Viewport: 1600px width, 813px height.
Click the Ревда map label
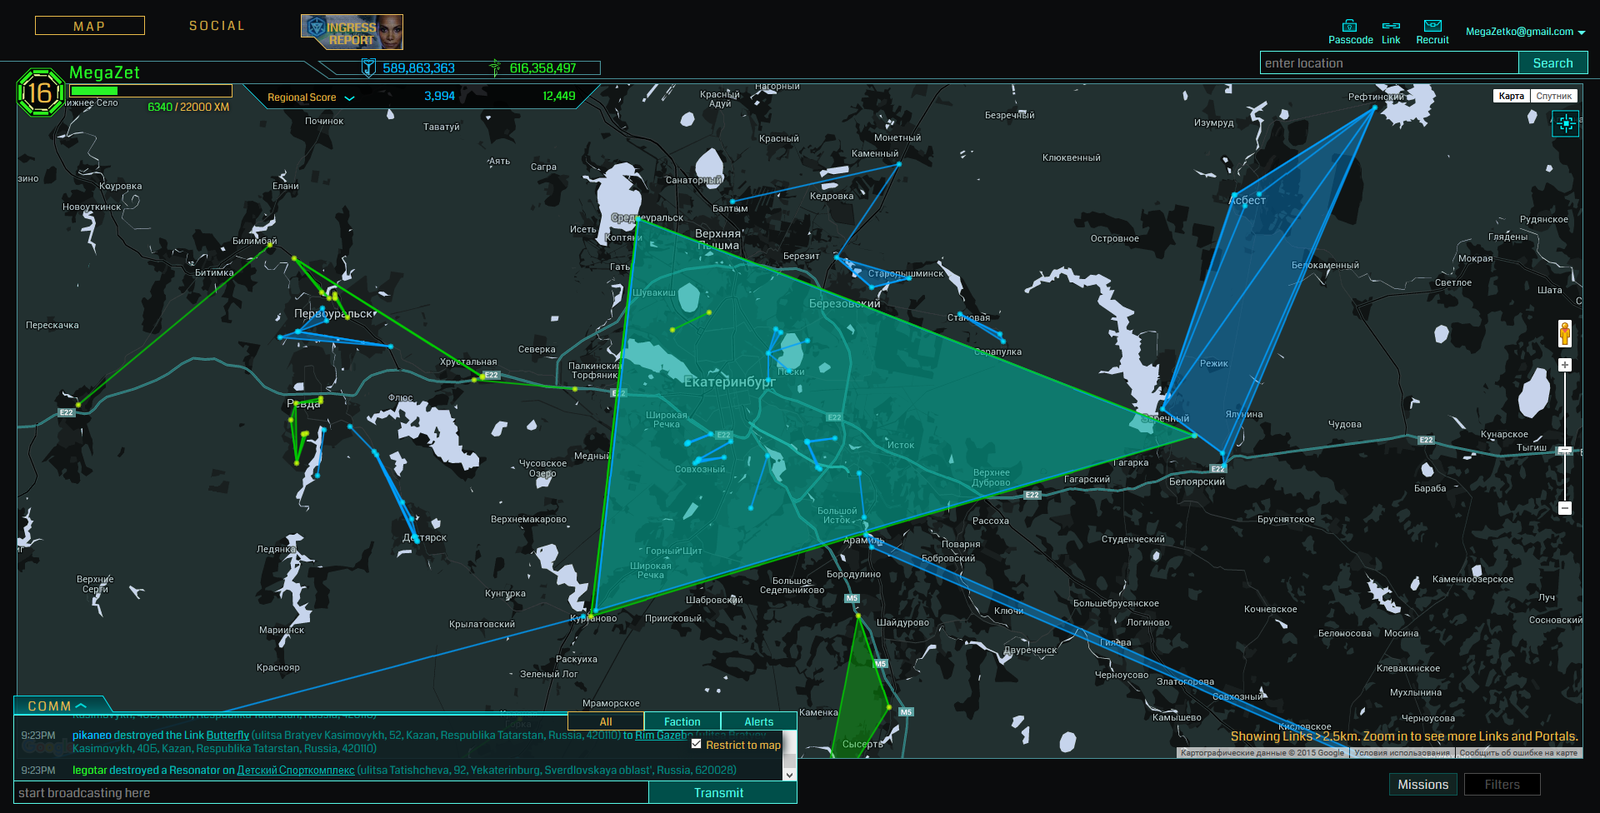point(303,404)
